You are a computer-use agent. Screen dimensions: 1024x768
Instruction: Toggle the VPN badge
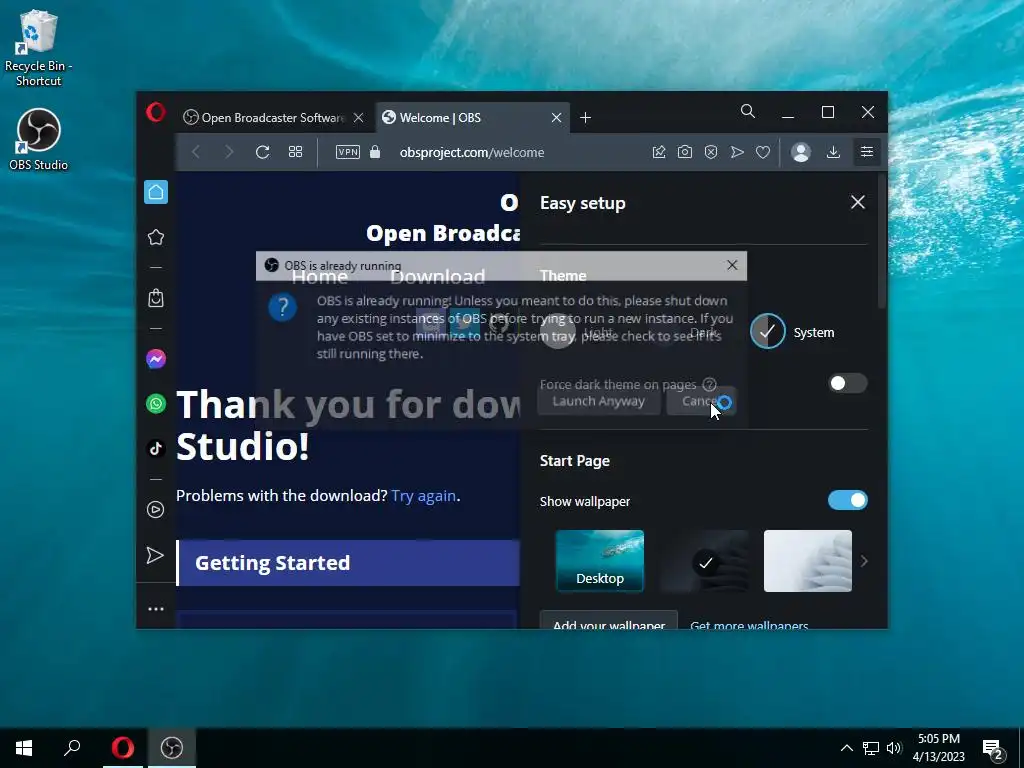pos(347,152)
